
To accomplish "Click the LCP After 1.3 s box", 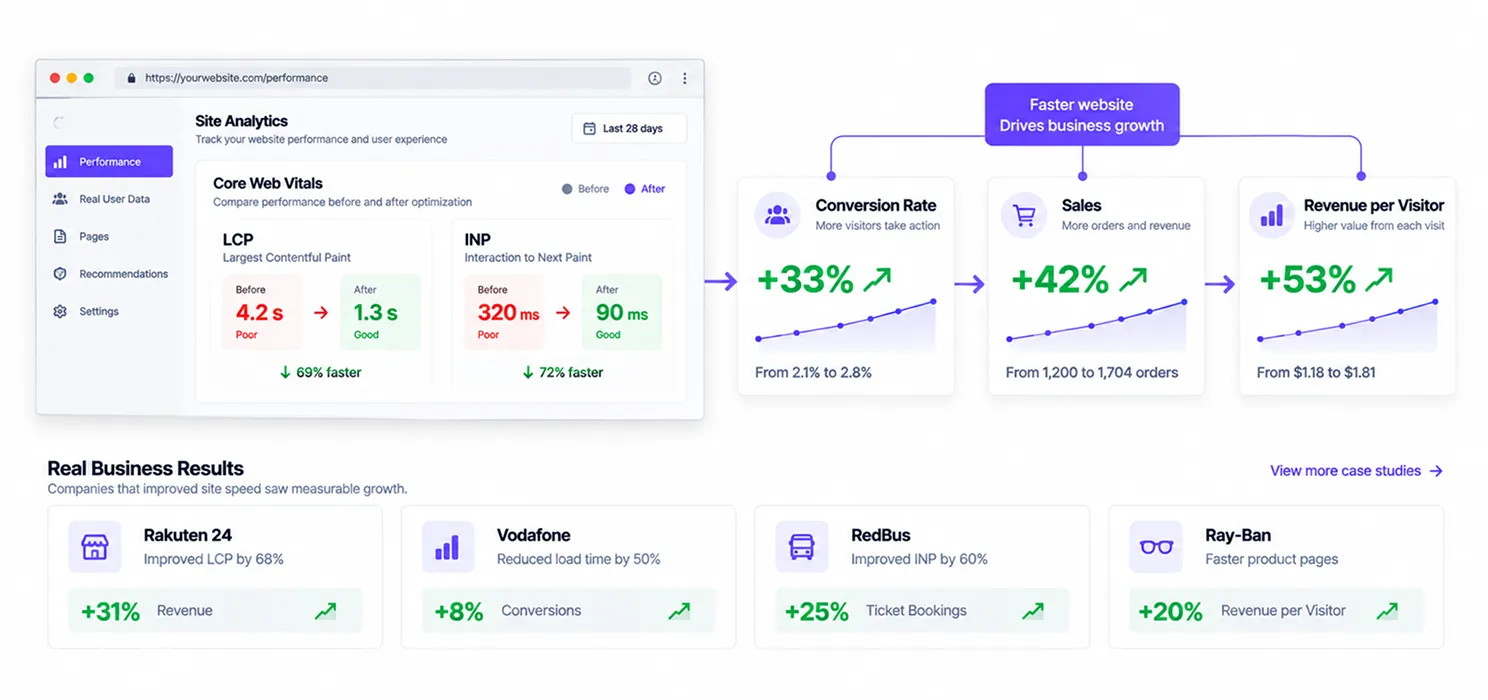I will [380, 313].
